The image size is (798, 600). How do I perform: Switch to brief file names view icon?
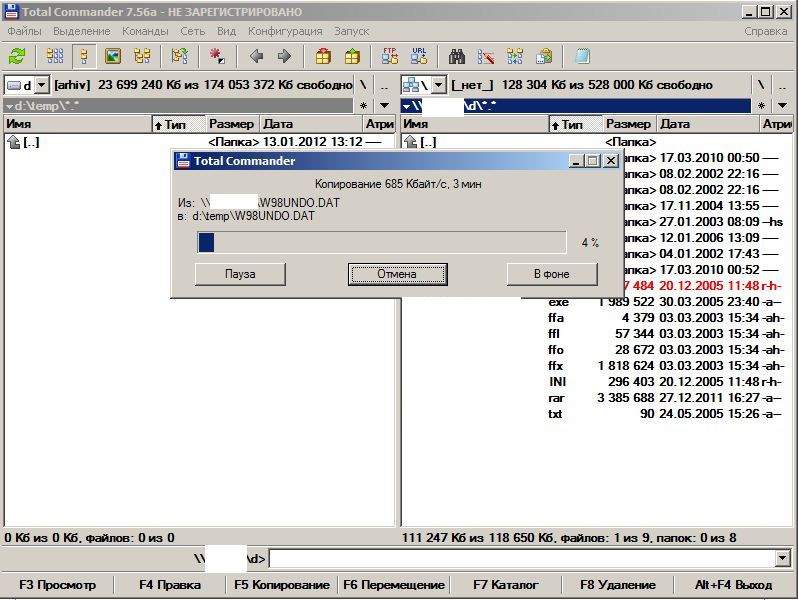(55, 56)
